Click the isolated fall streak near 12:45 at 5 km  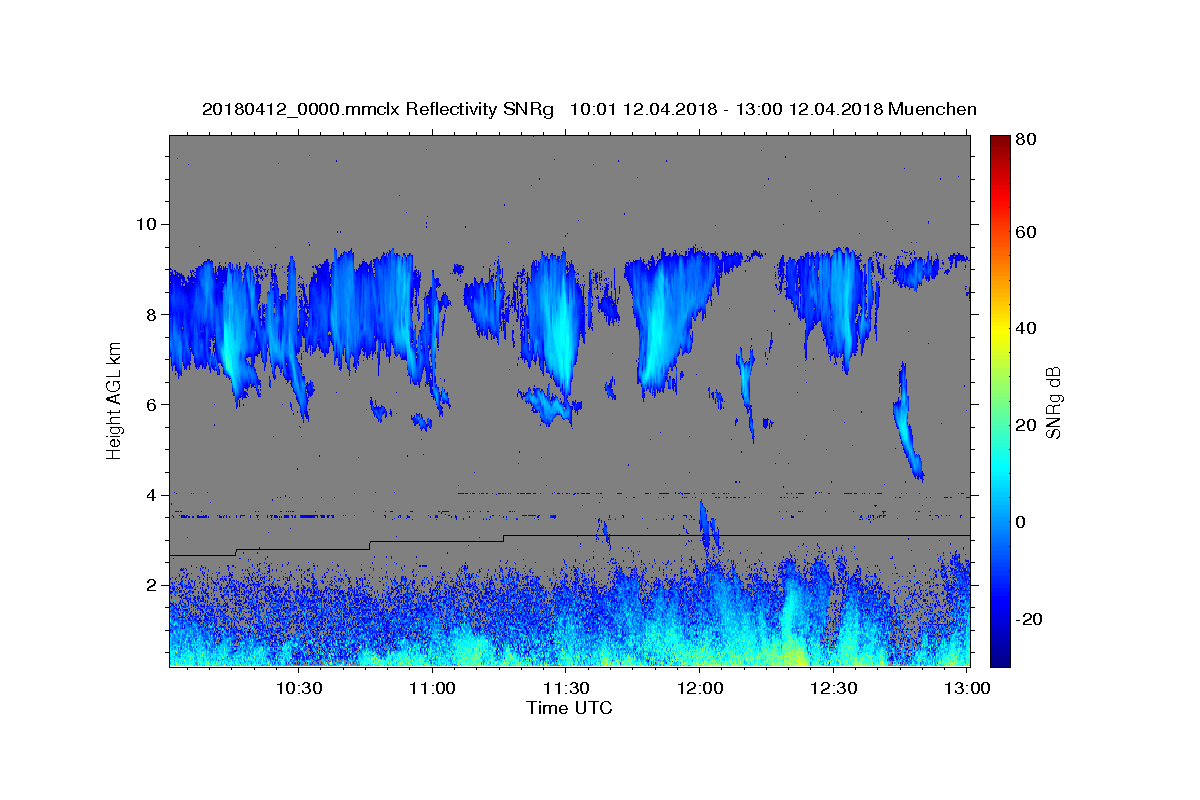coord(907,423)
